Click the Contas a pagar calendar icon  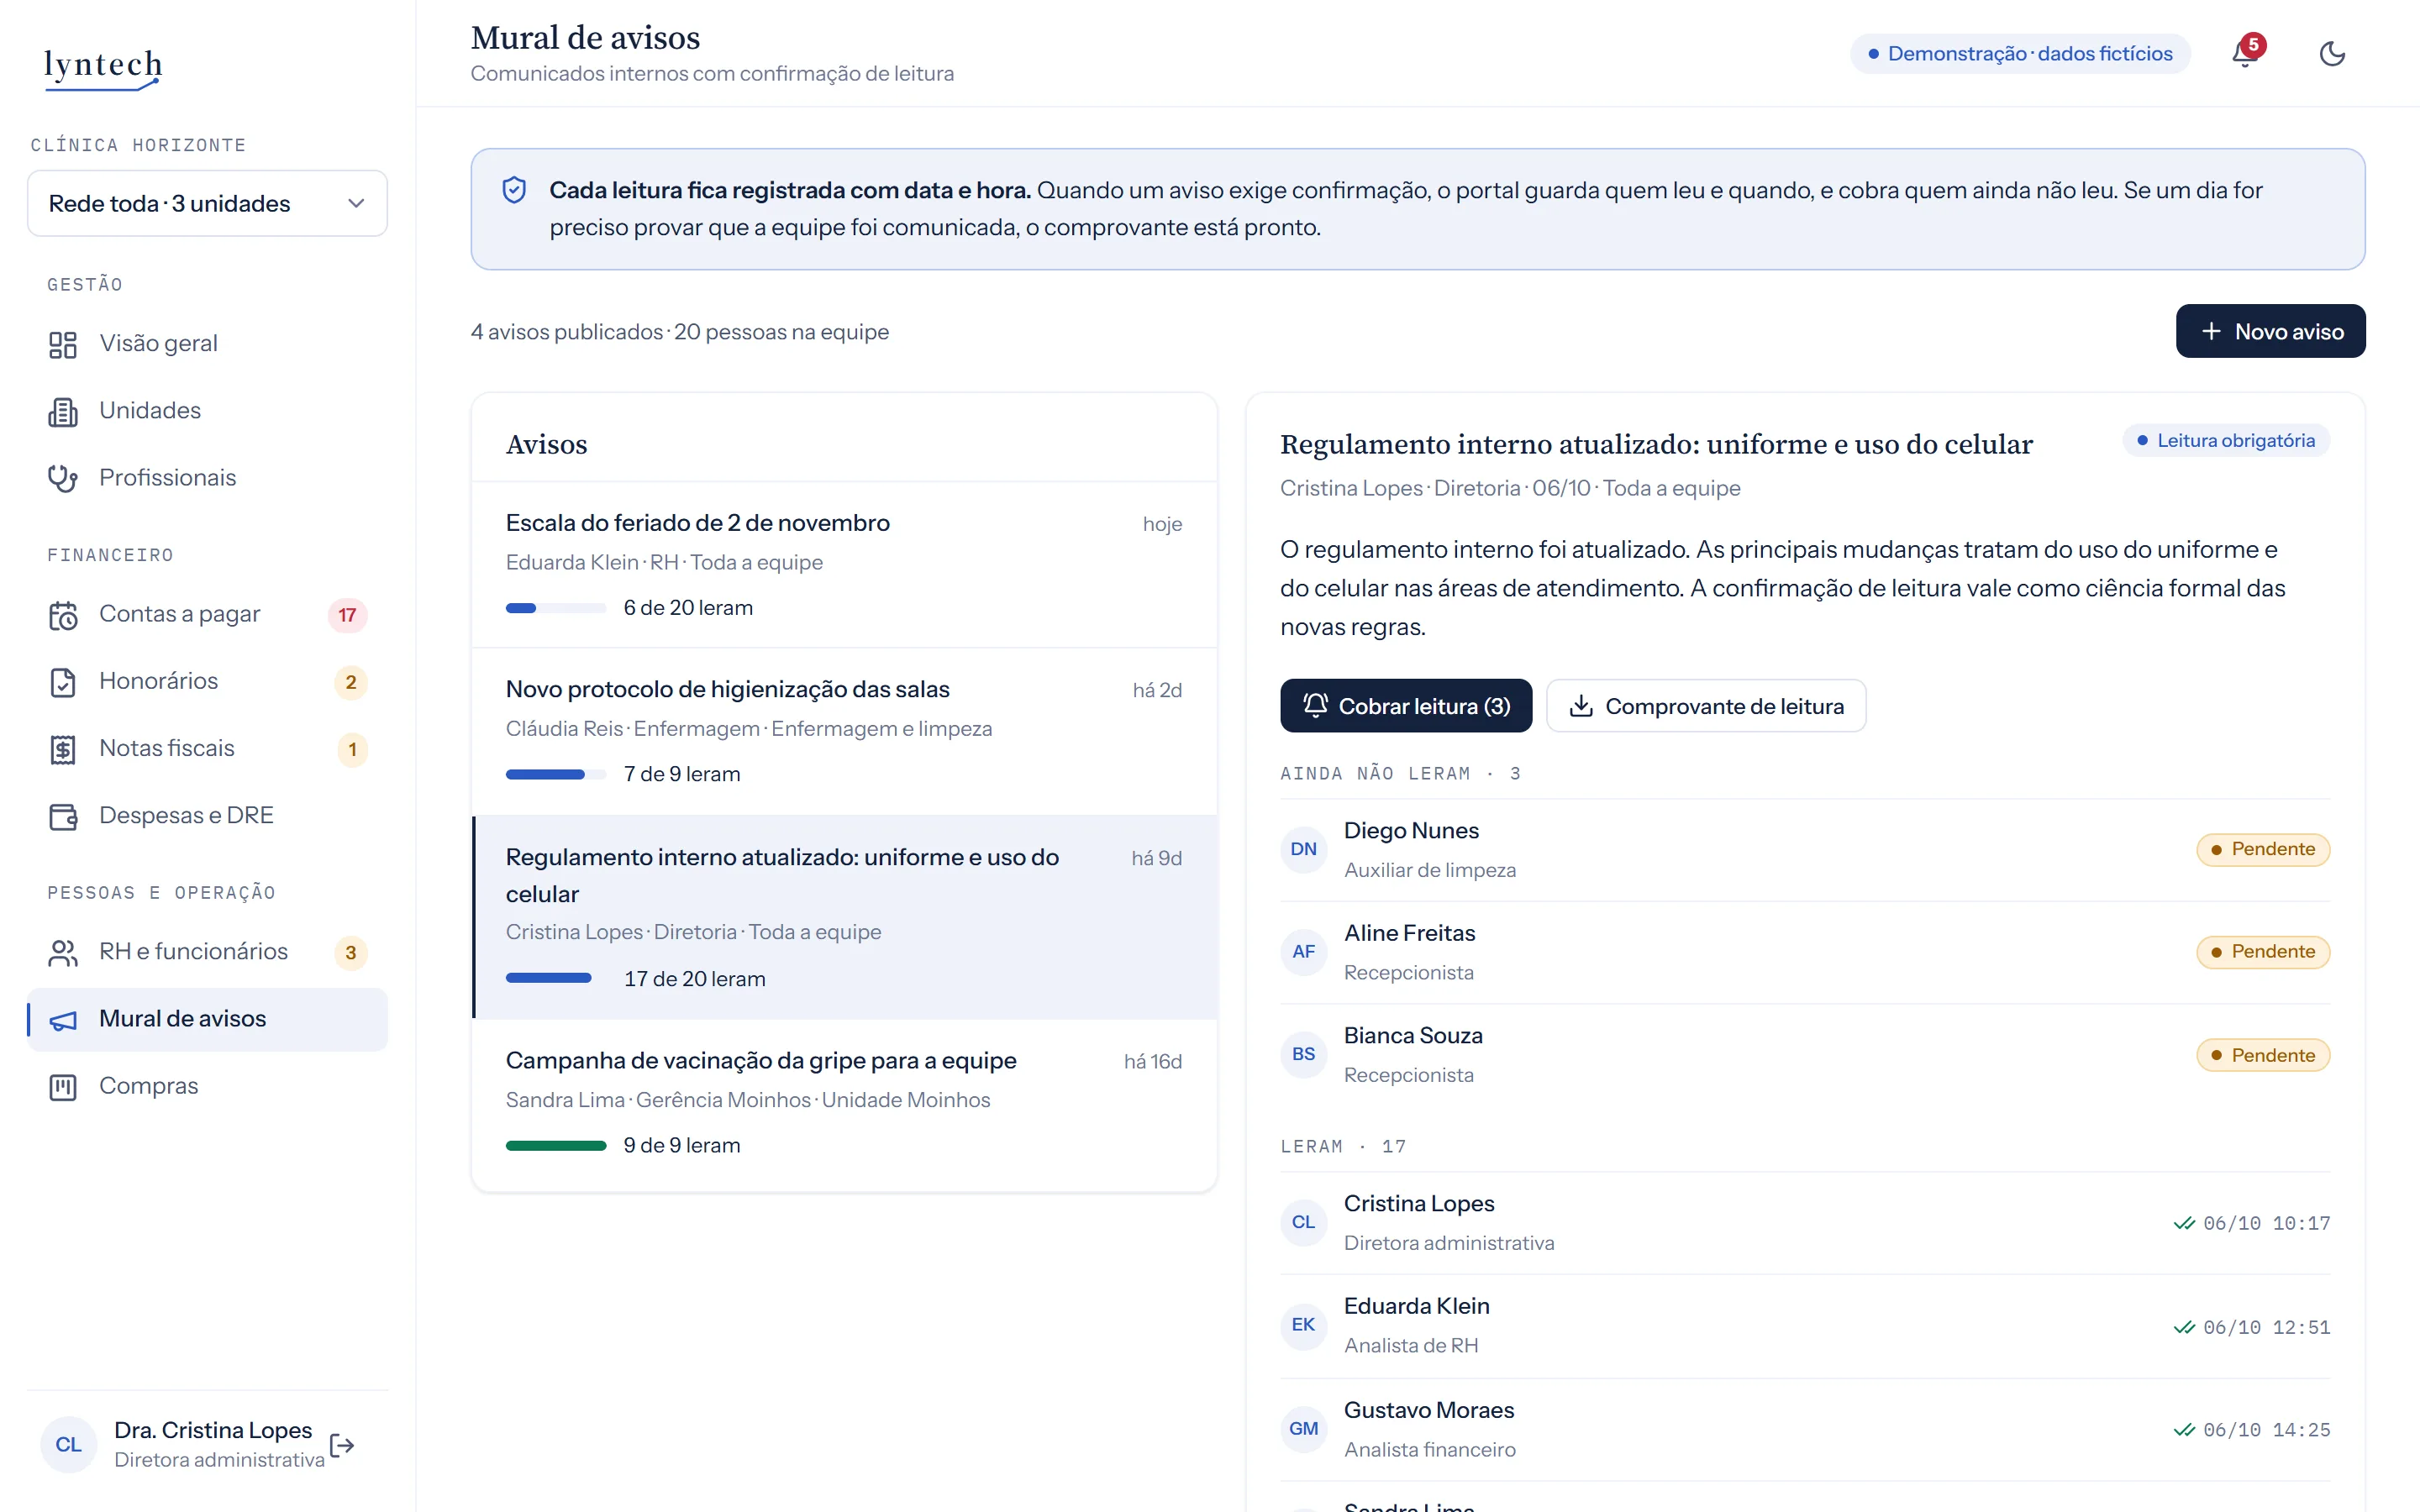tap(63, 615)
